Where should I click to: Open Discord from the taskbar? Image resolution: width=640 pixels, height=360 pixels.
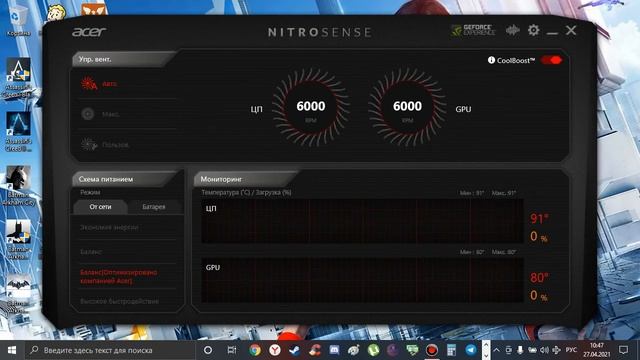[334, 350]
